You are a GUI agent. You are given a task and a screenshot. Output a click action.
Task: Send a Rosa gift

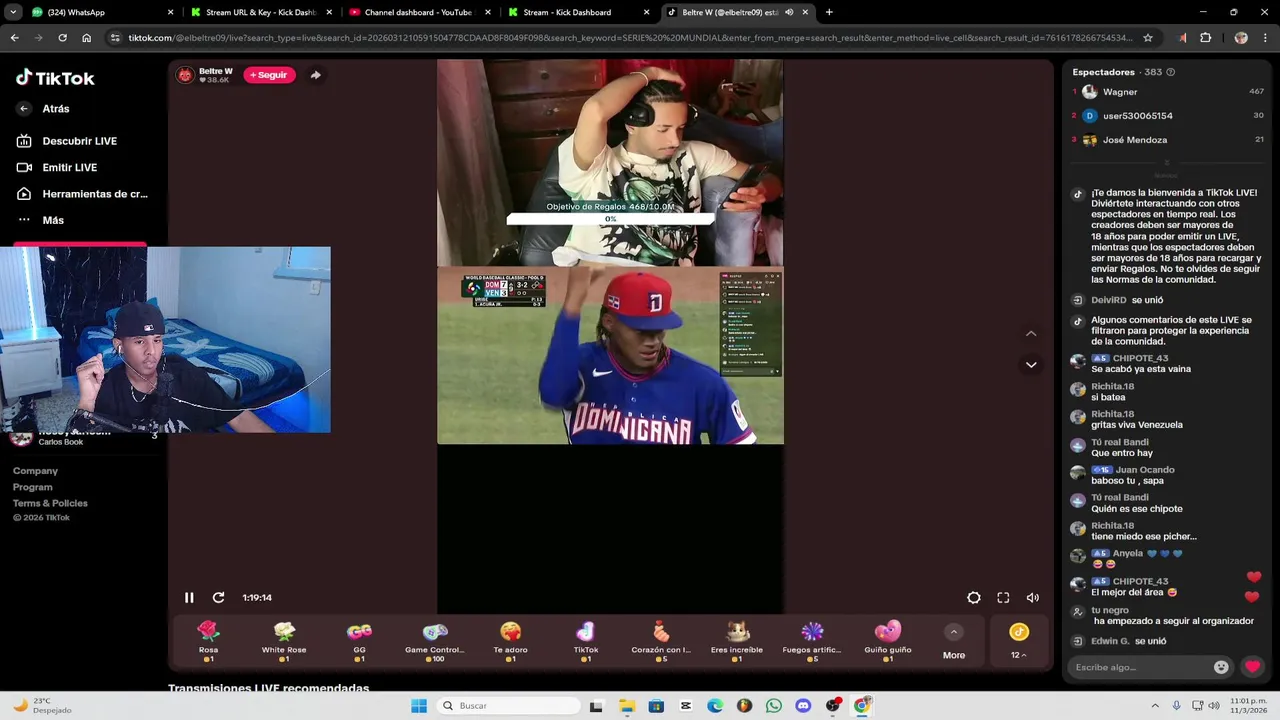(208, 641)
